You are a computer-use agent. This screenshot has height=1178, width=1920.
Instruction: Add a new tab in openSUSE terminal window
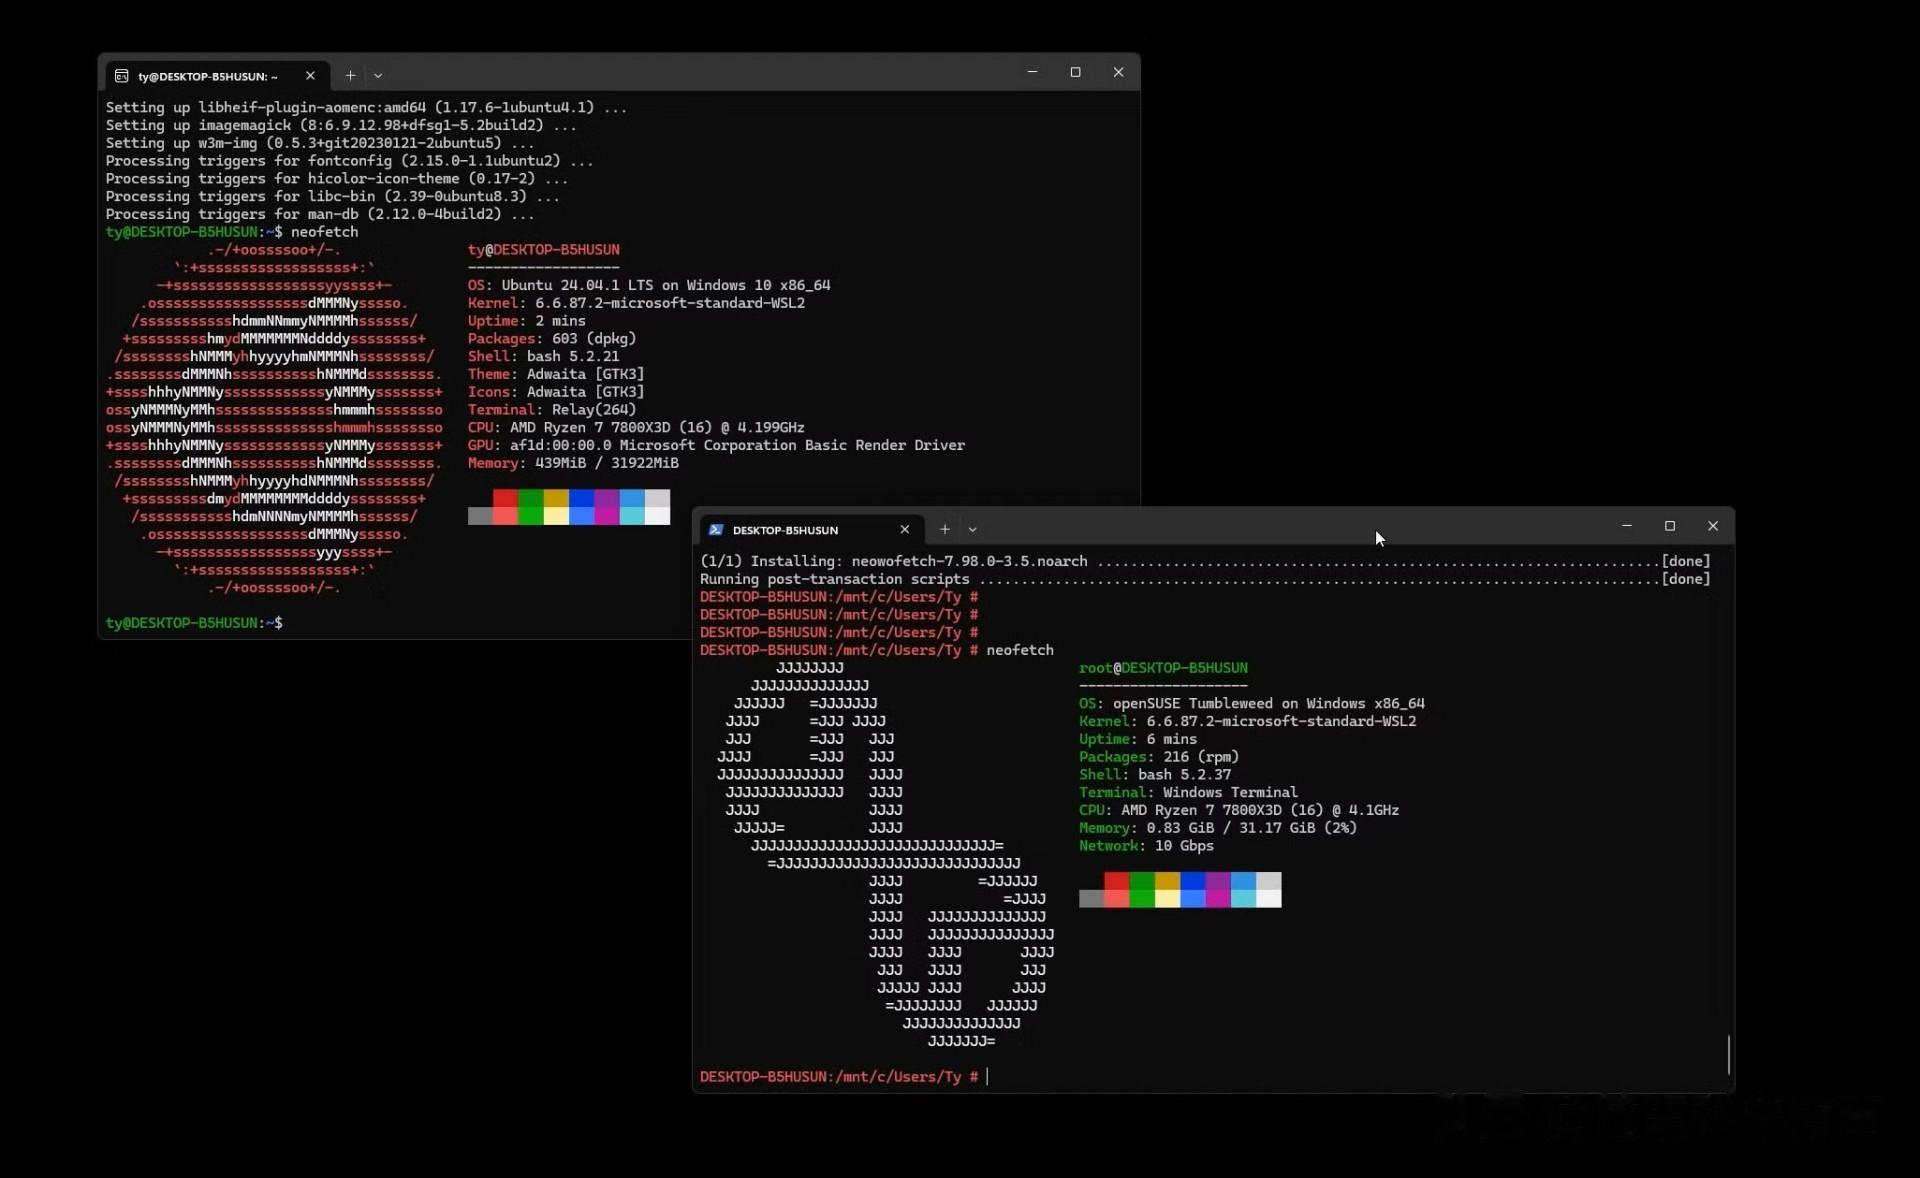(x=944, y=530)
